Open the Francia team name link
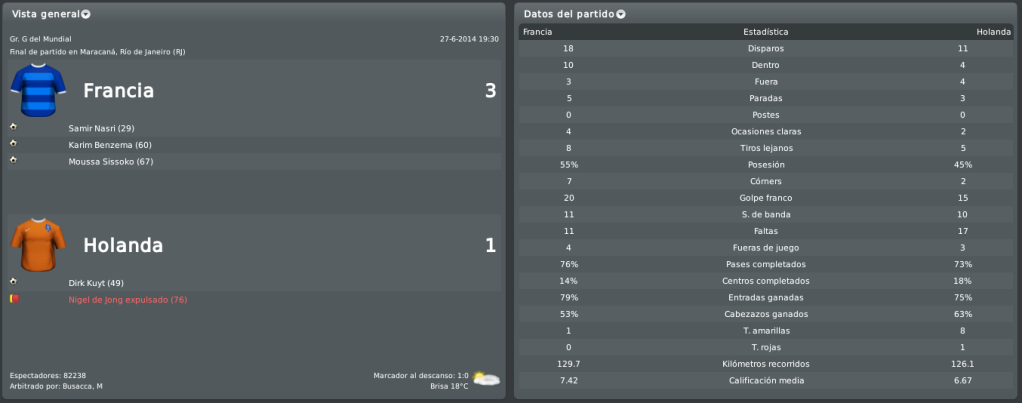 click(119, 91)
